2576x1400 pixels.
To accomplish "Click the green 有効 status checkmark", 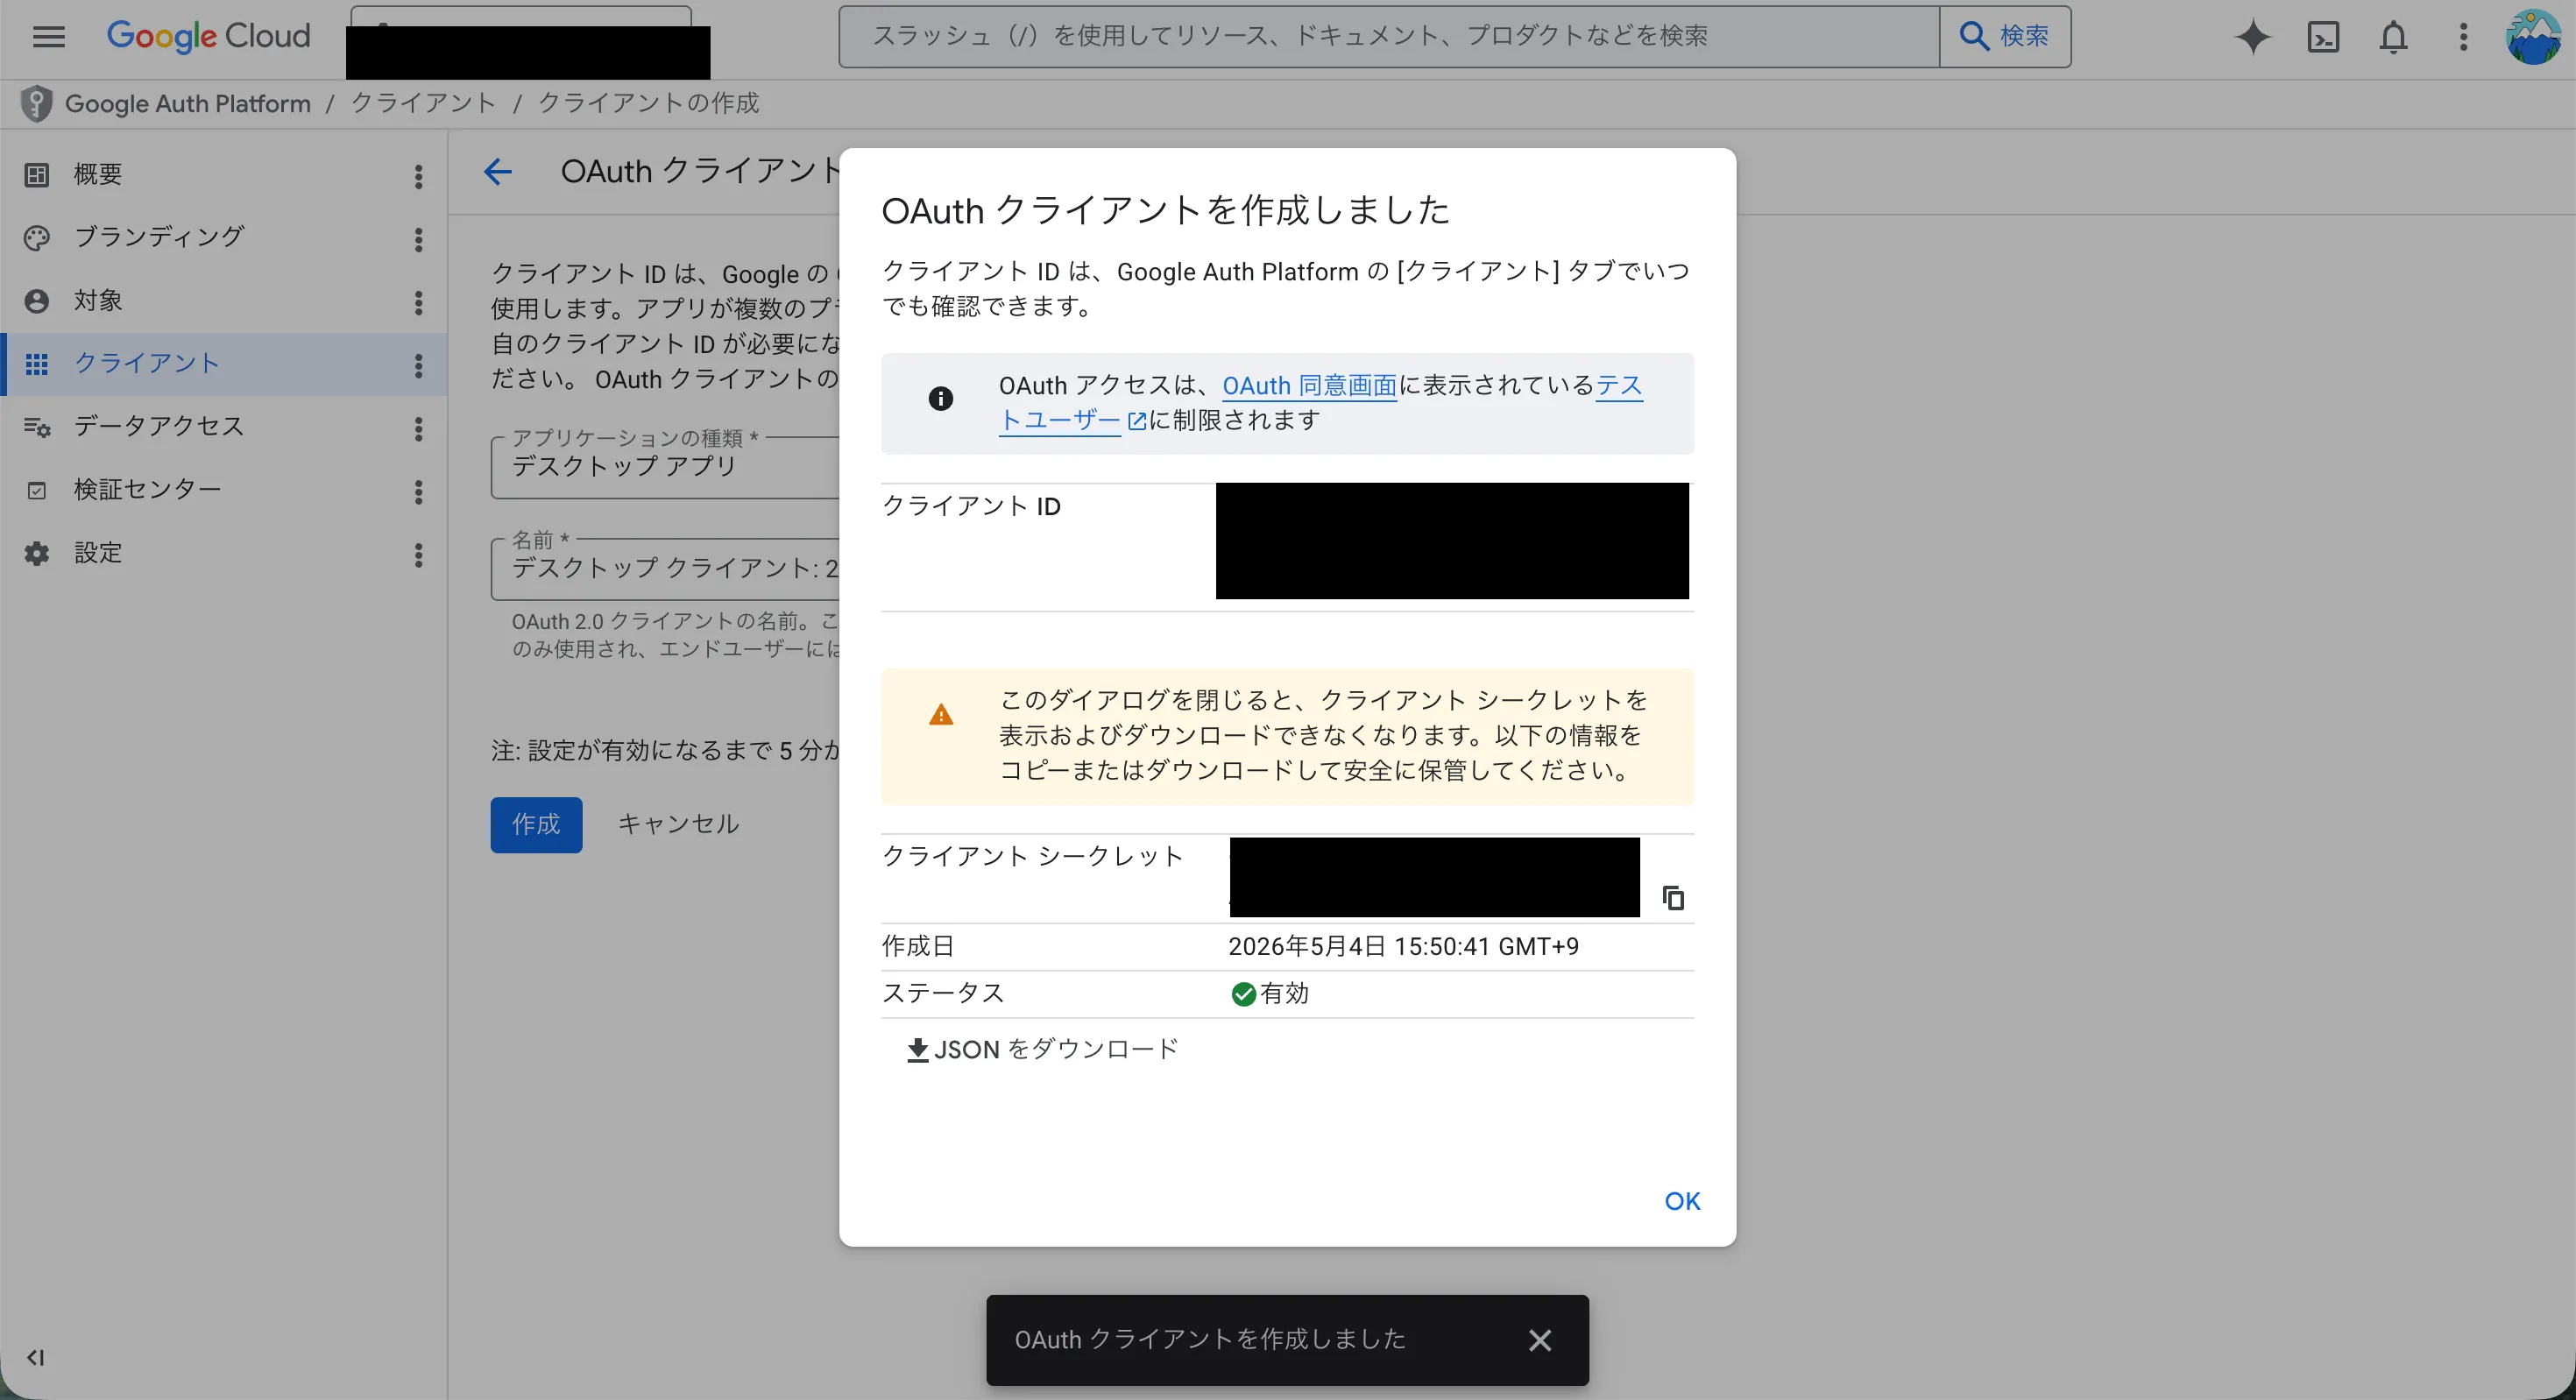I will point(1243,994).
